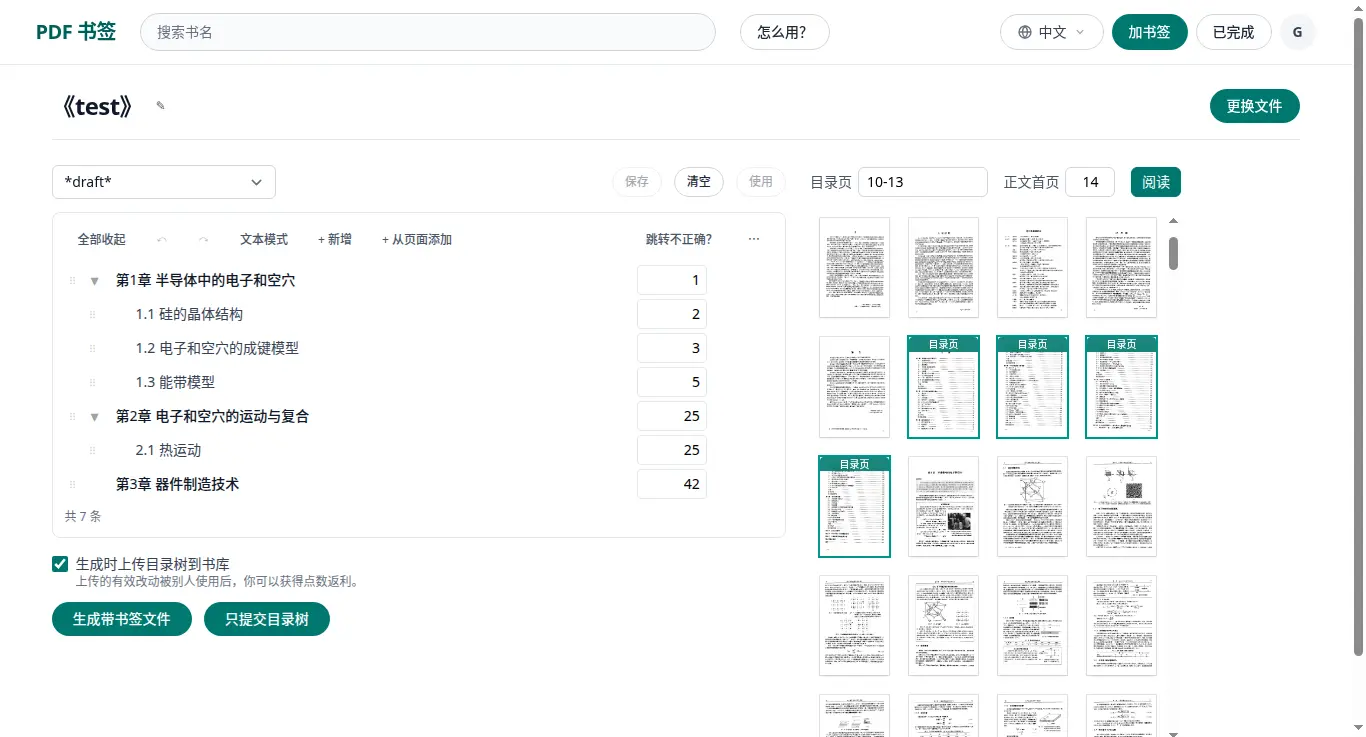Toggle 生成时上传目录树到书库 checkbox
Image resolution: width=1366 pixels, height=737 pixels.
(60, 564)
